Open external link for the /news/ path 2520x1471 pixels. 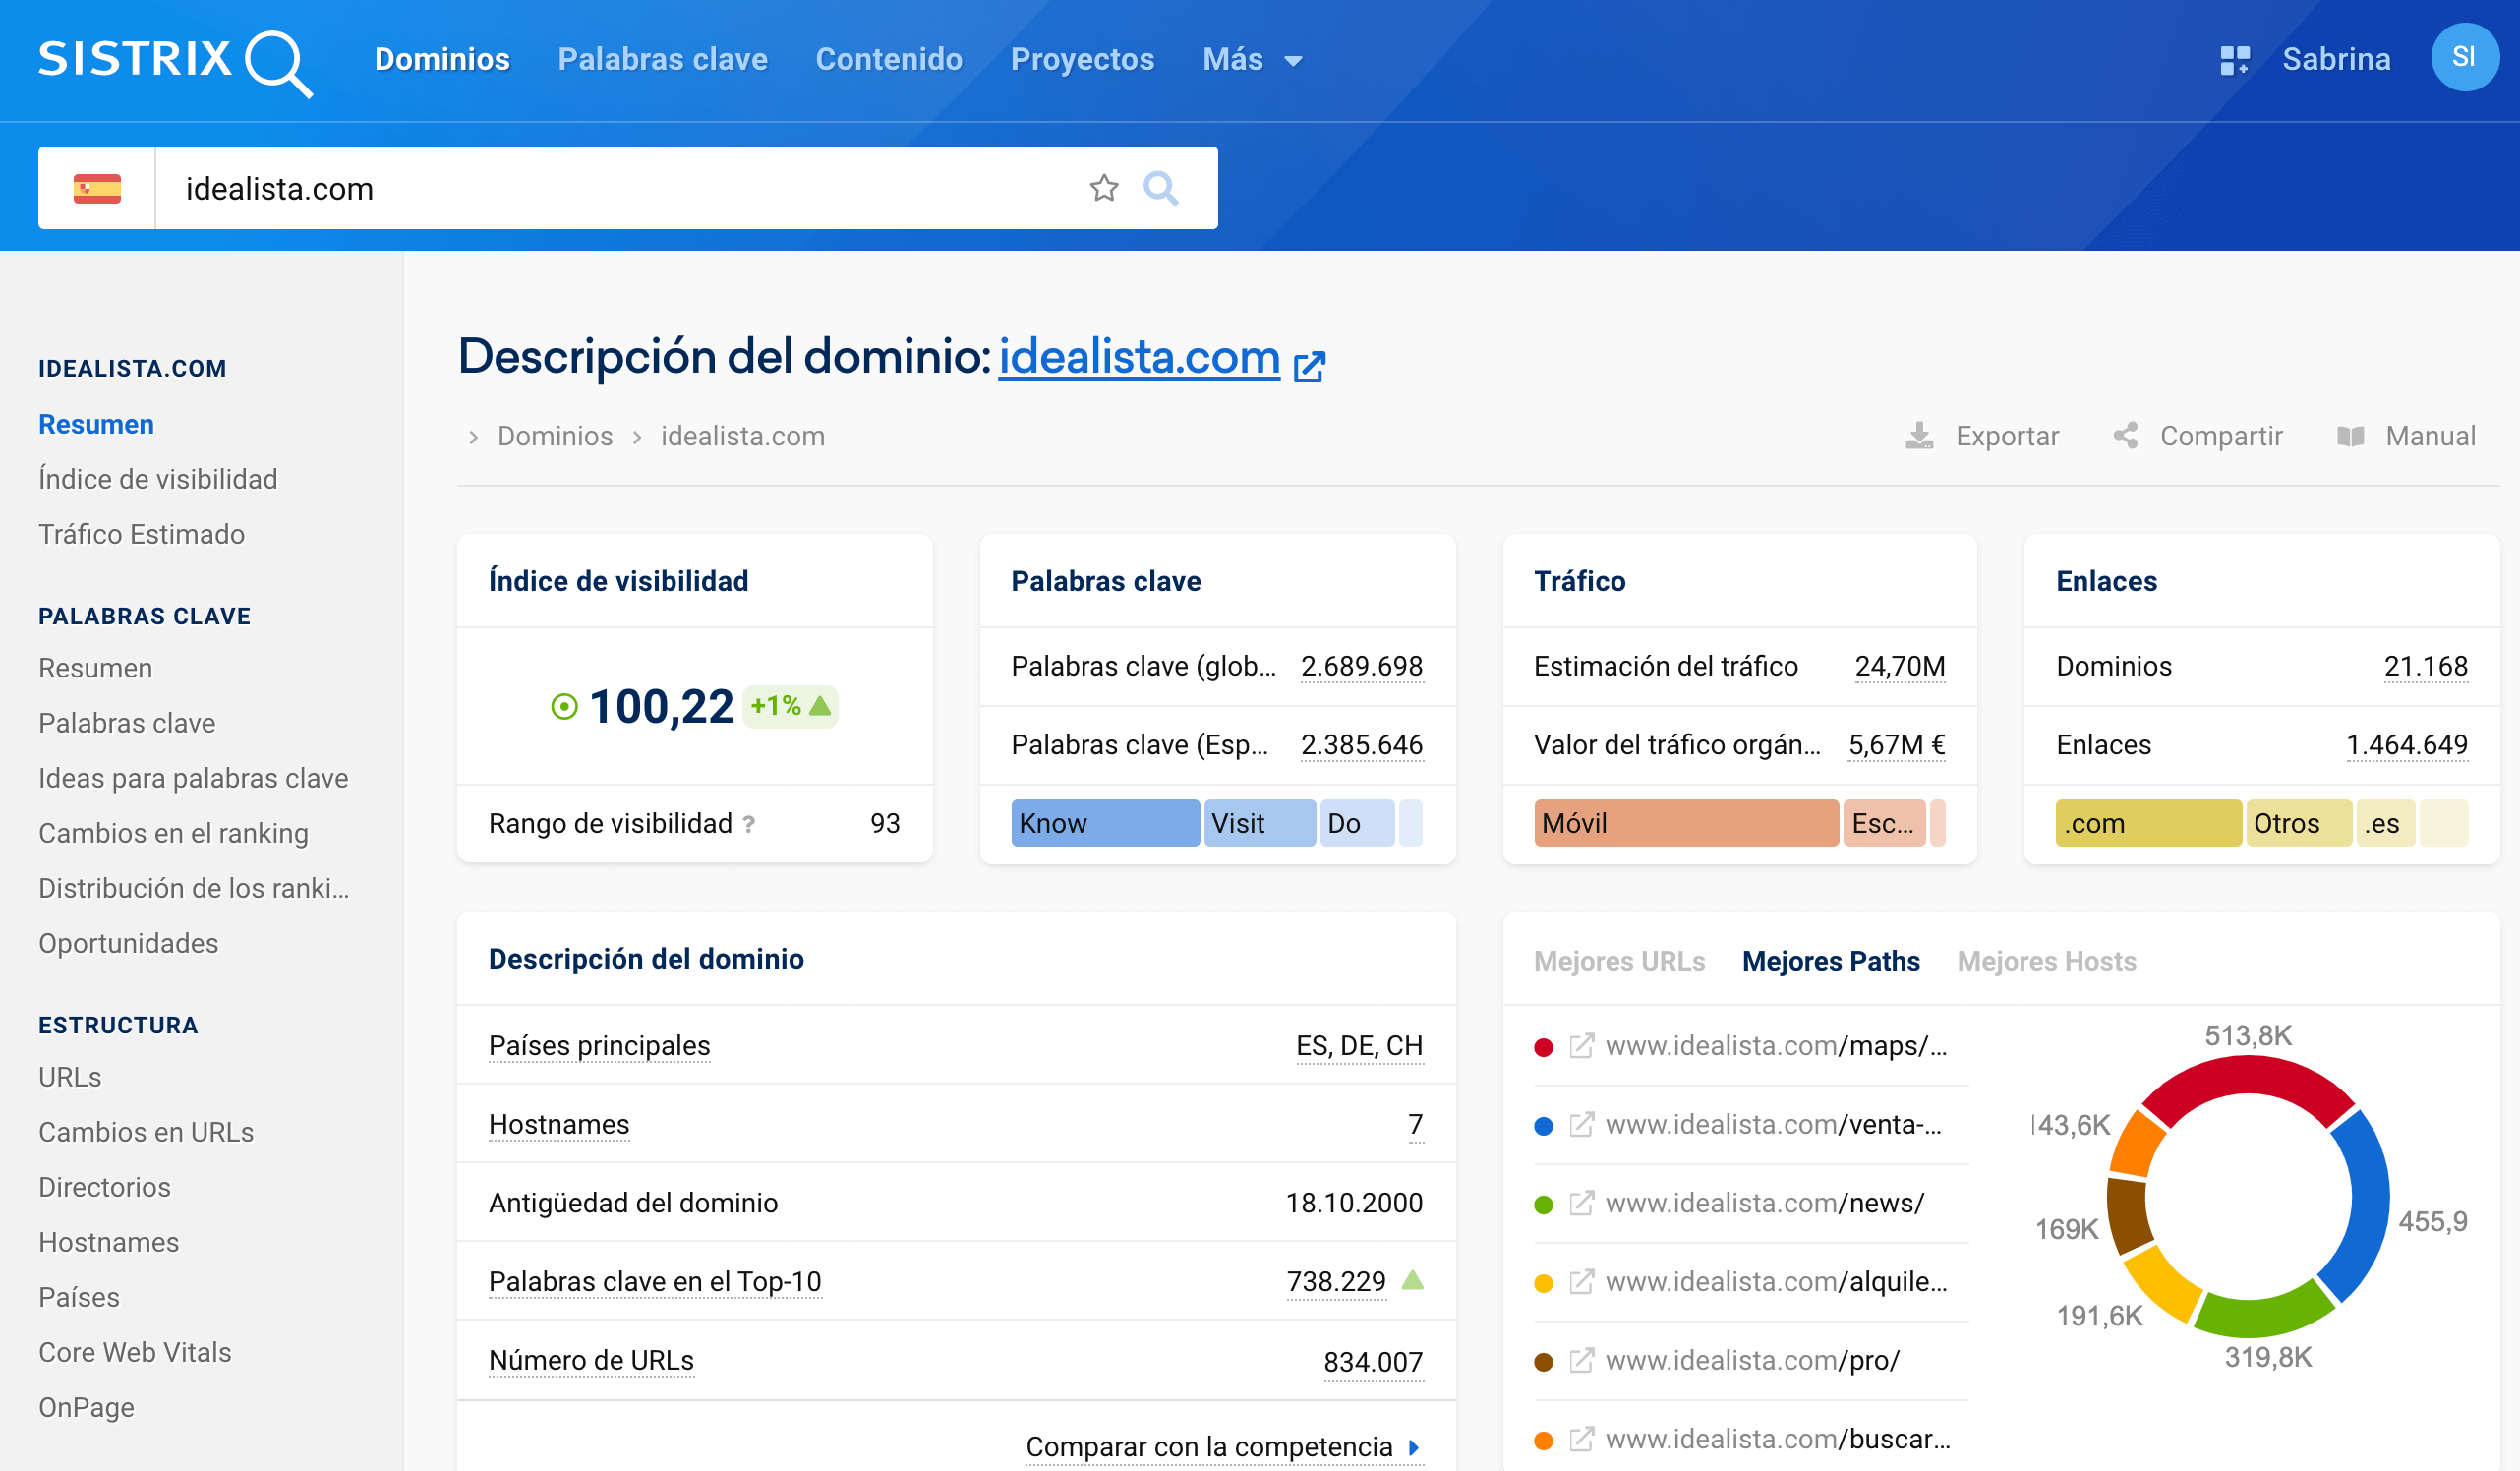pyautogui.click(x=1581, y=1203)
